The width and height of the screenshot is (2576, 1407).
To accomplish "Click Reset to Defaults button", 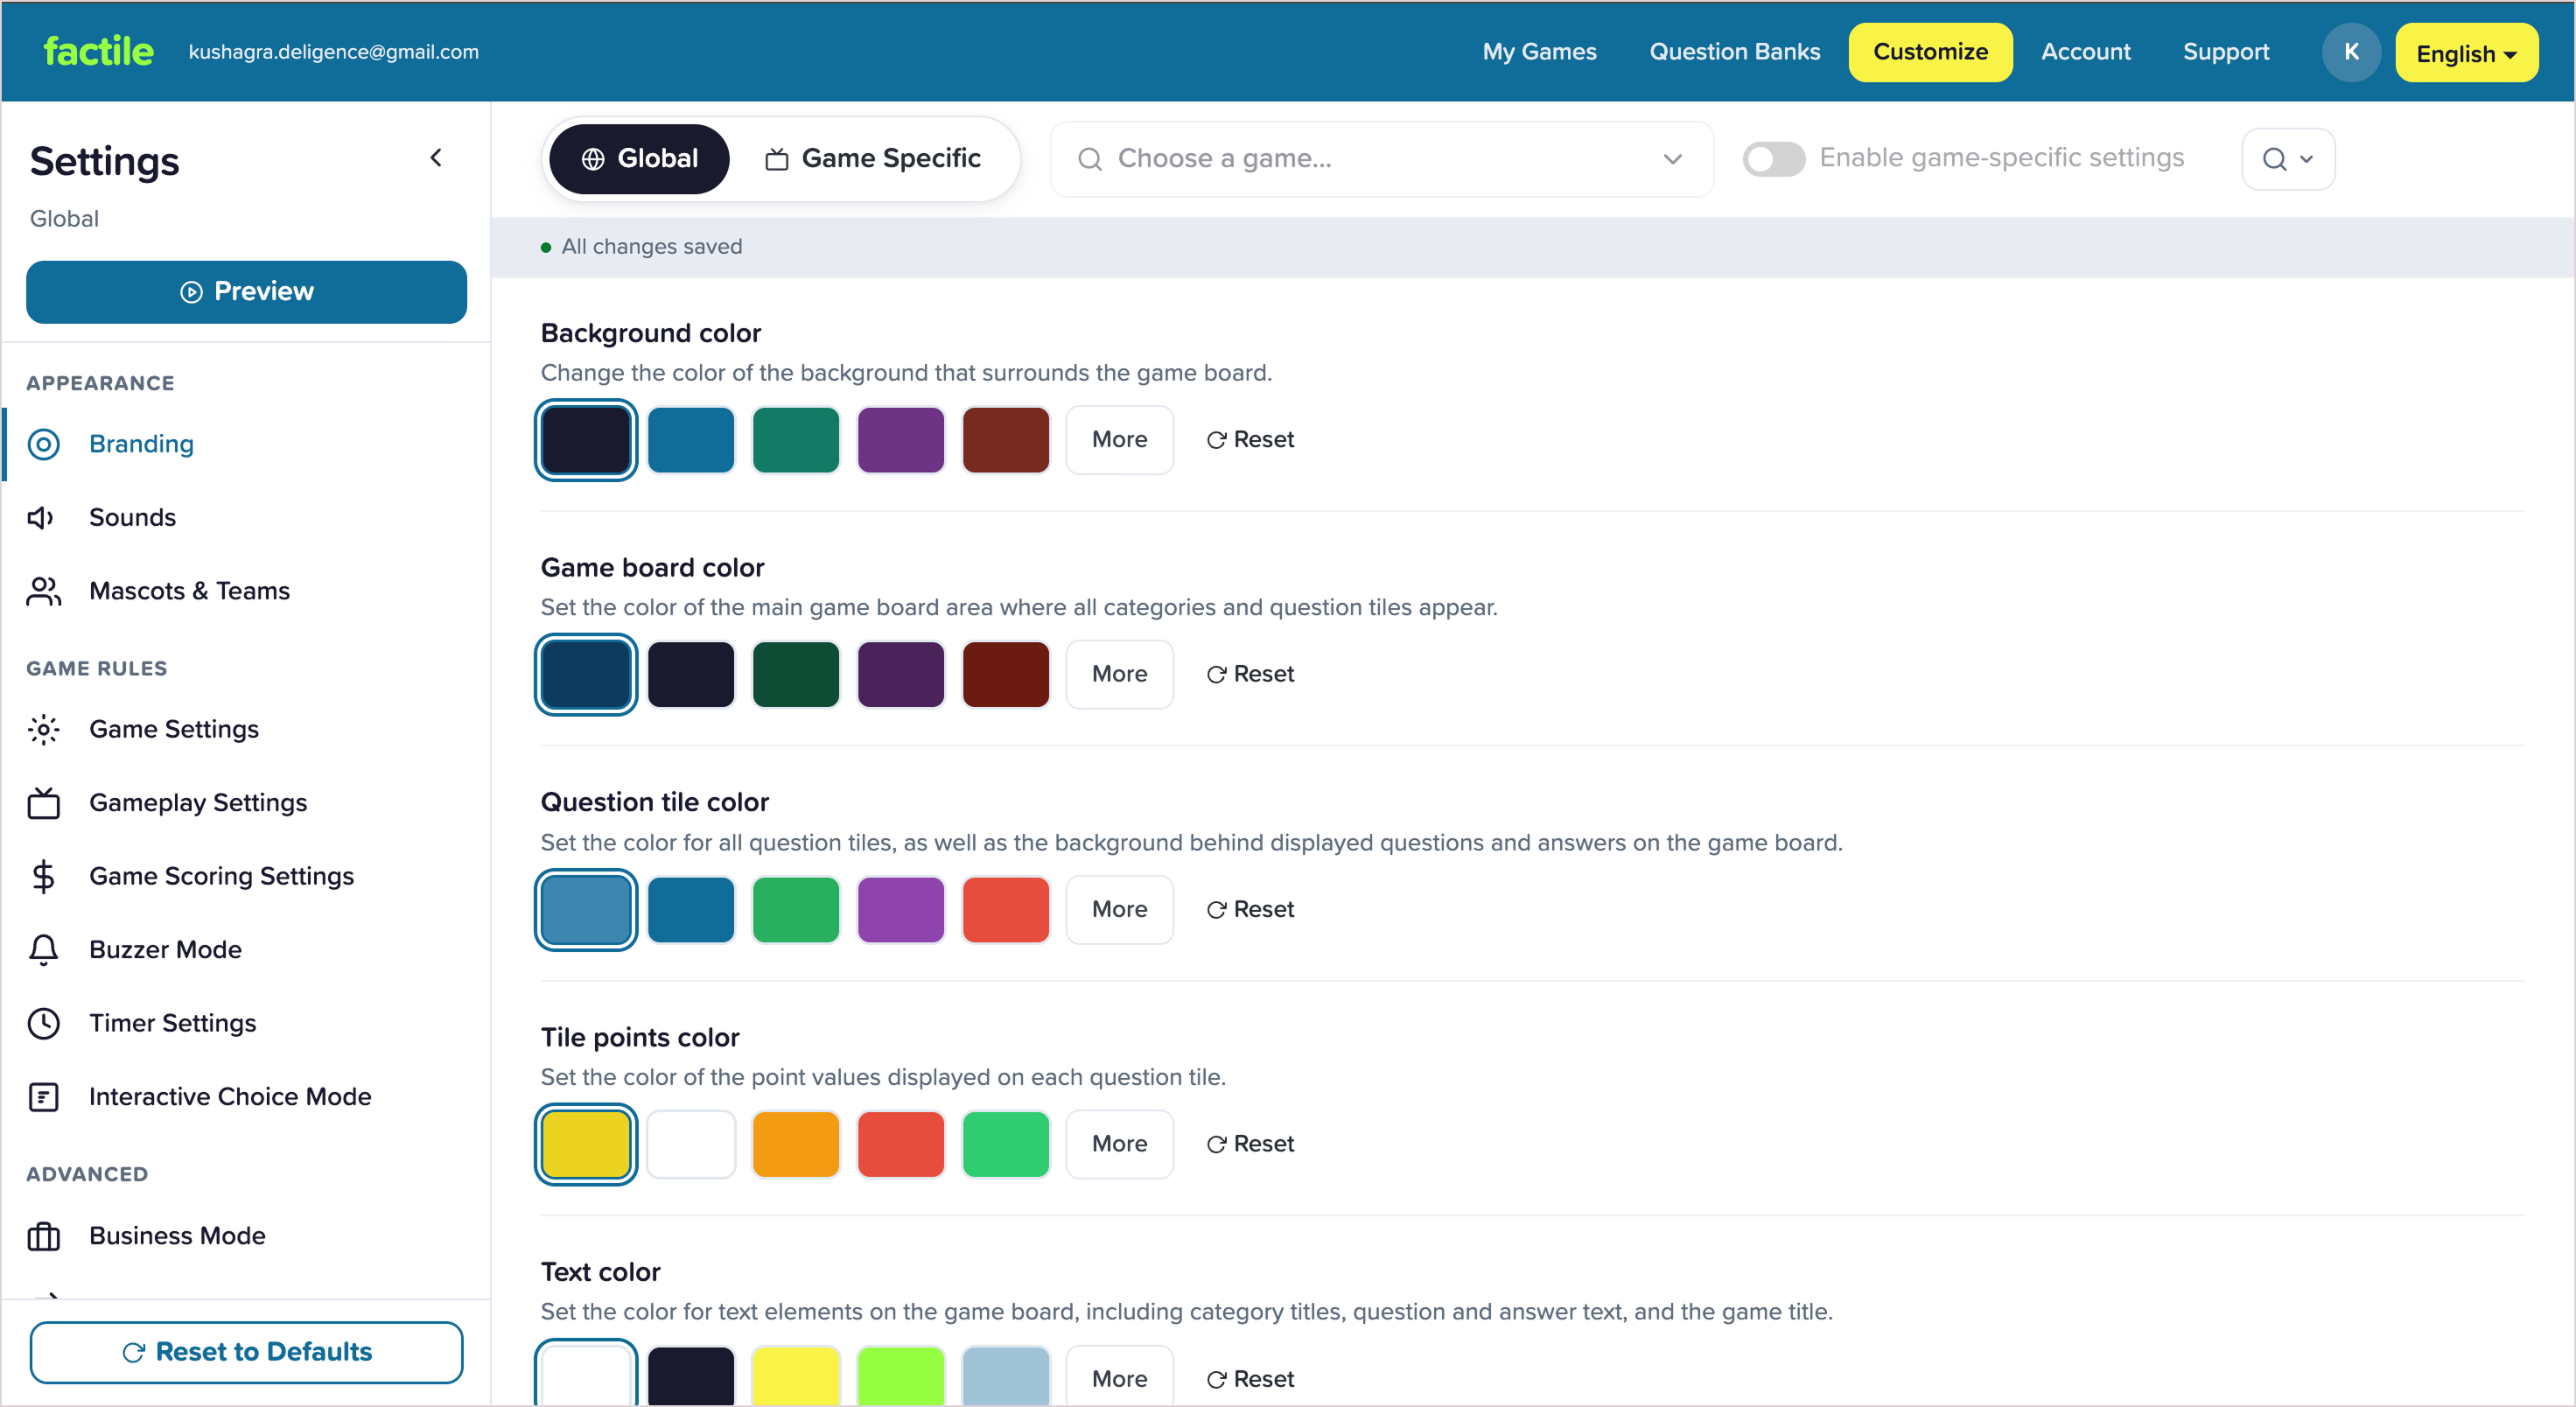I will [246, 1352].
